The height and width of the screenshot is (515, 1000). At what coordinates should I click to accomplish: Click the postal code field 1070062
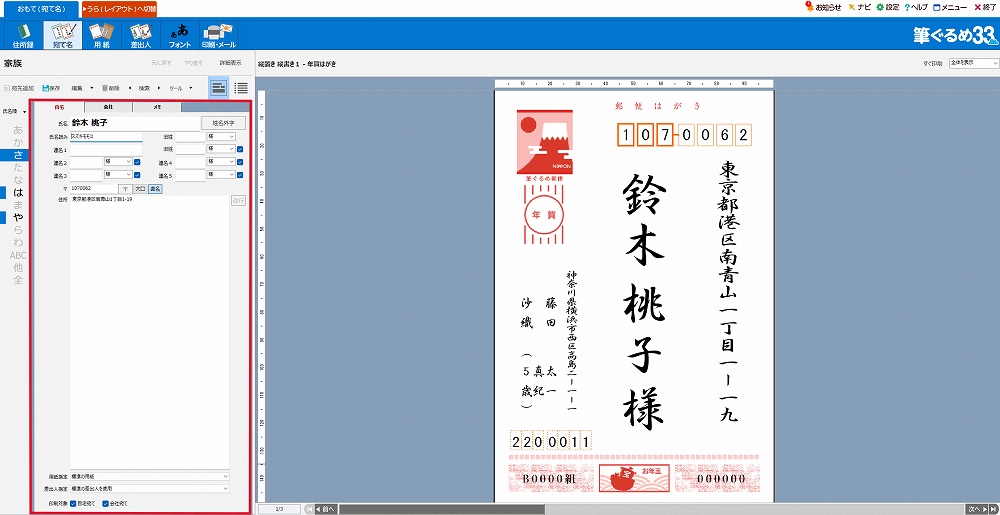pos(94,189)
